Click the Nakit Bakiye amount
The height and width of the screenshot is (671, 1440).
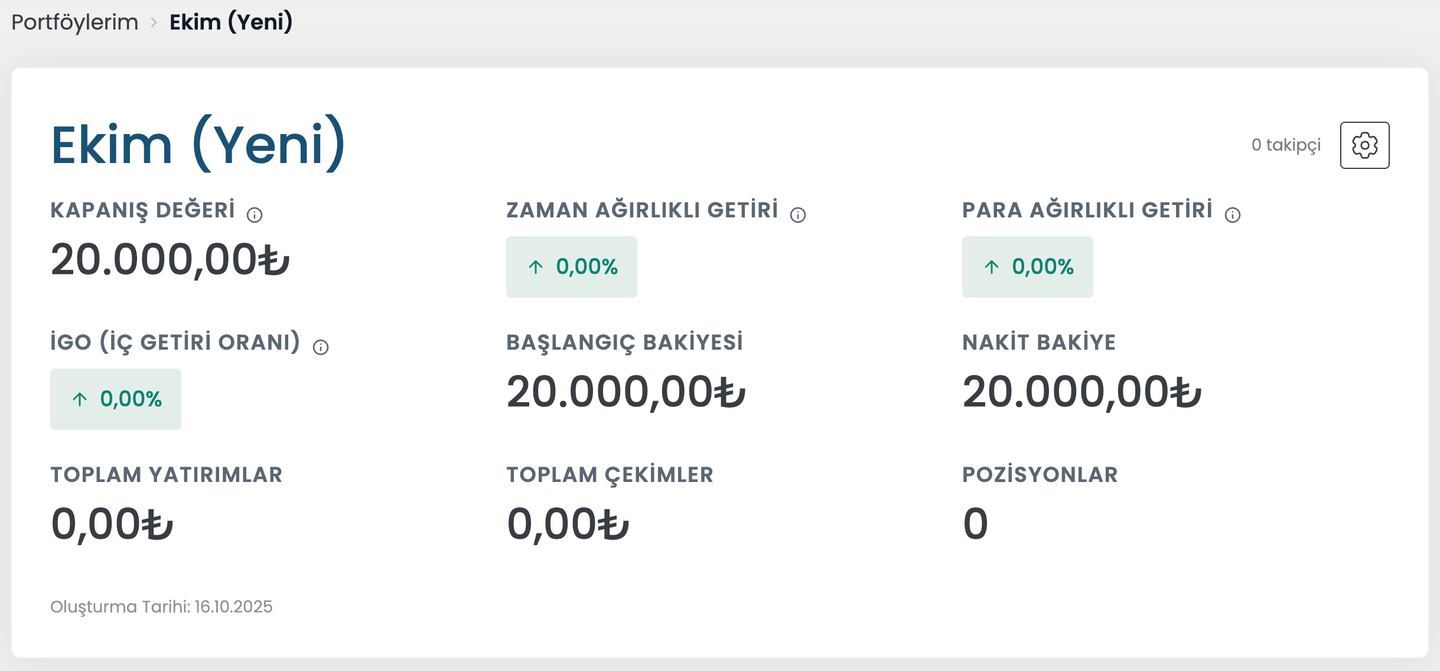pos(1082,392)
